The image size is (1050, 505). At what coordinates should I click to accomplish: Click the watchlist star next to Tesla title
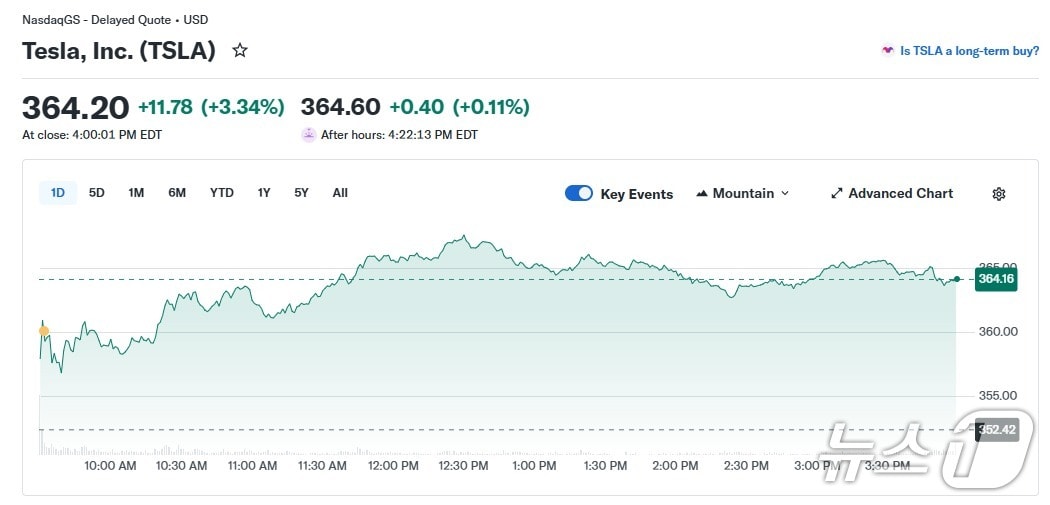click(x=240, y=50)
